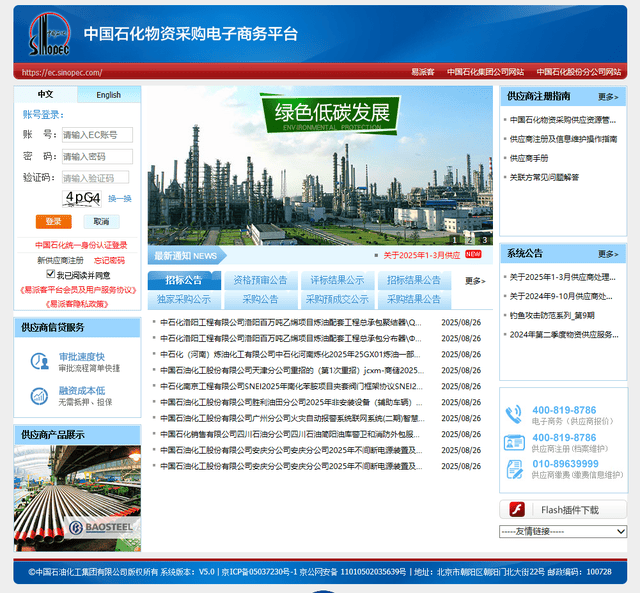Viewport: 640px width, 593px height.
Task: Check the 我已阅读并同意 agreement checkbox
Action: [x=51, y=274]
